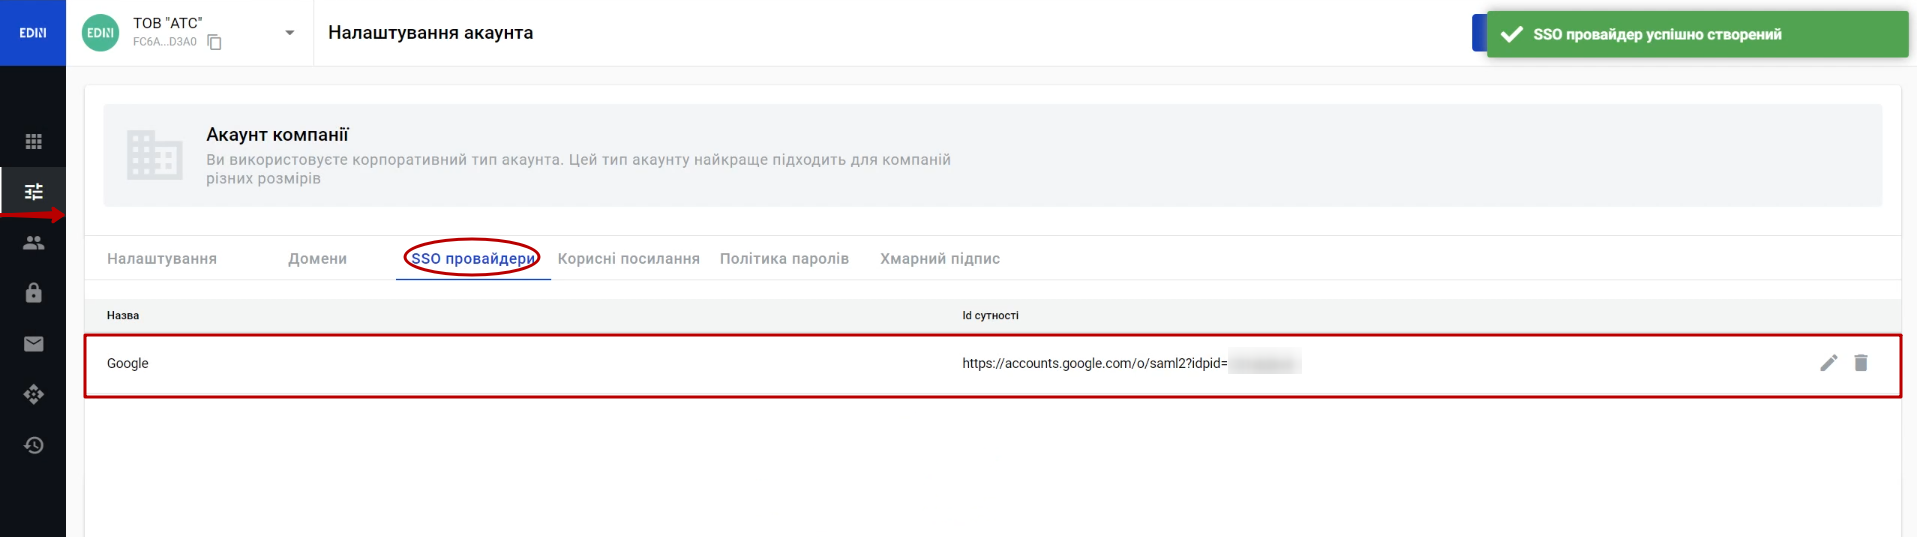Dismiss the green SSO success notification
Screen dimensions: 1917x537
1696,35
